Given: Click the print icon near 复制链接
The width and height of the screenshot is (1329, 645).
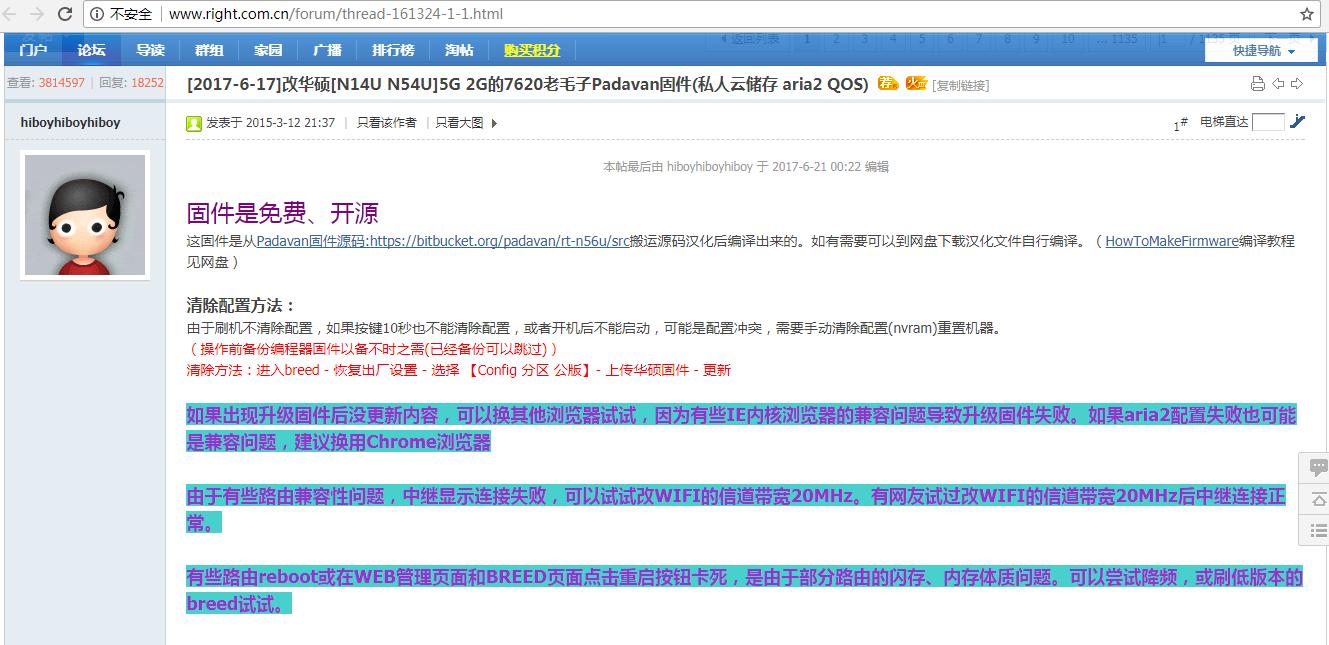Looking at the screenshot, I should [1258, 84].
